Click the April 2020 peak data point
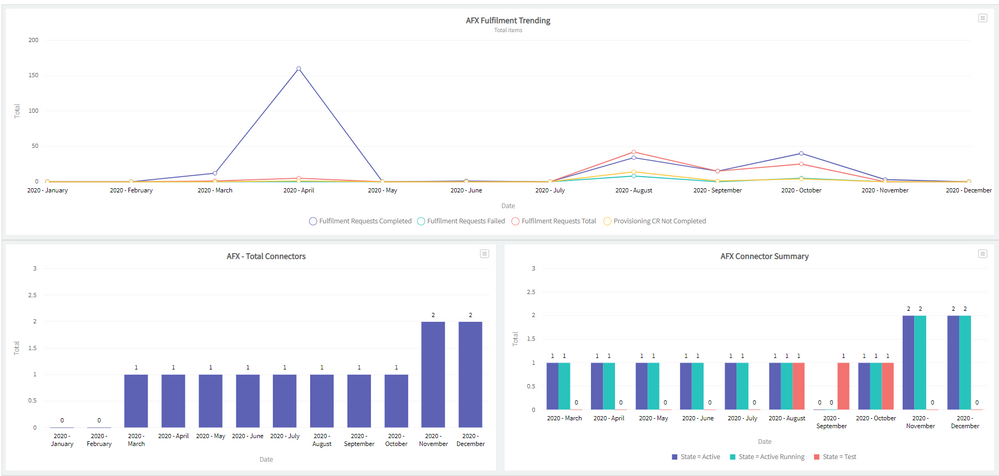Viewport: 999px width, 476px height. click(x=298, y=69)
